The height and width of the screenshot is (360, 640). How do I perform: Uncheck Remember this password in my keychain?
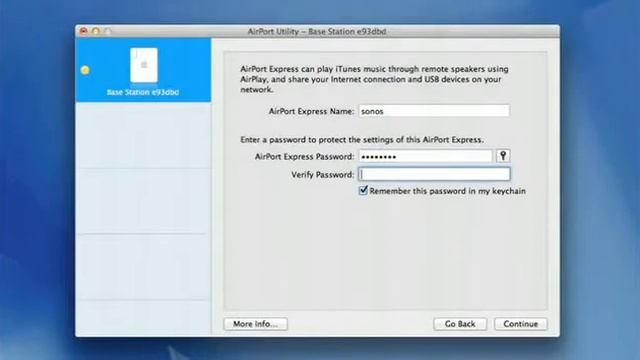coord(363,191)
